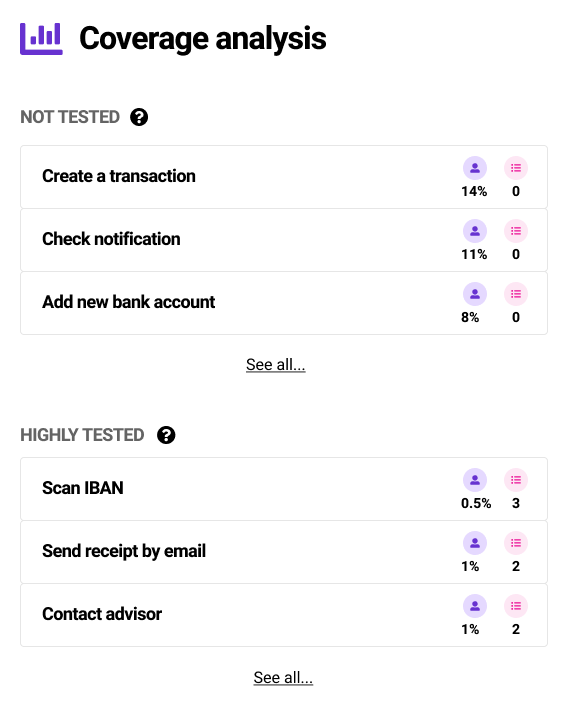568x709 pixels.
Task: Open the NOT TESTED help question mark
Action: (139, 117)
